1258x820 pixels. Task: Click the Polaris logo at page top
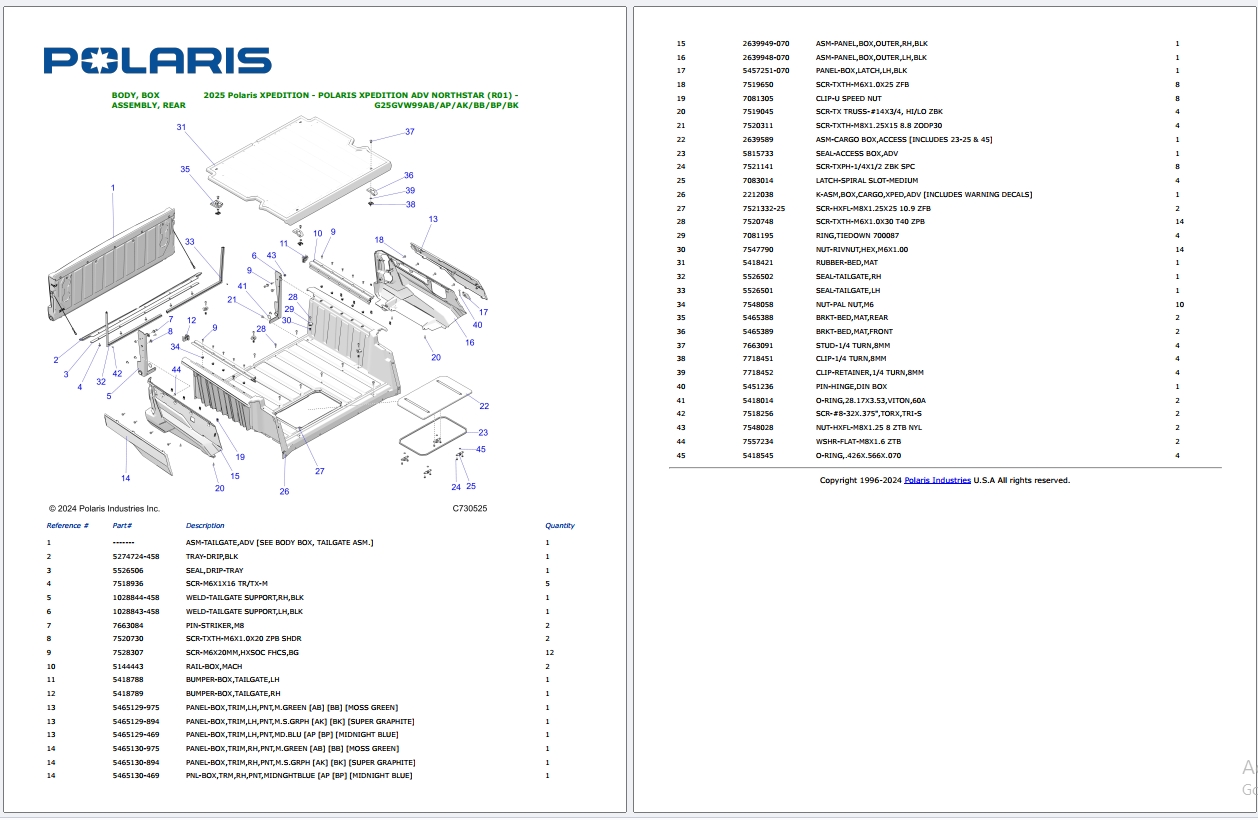click(x=157, y=61)
